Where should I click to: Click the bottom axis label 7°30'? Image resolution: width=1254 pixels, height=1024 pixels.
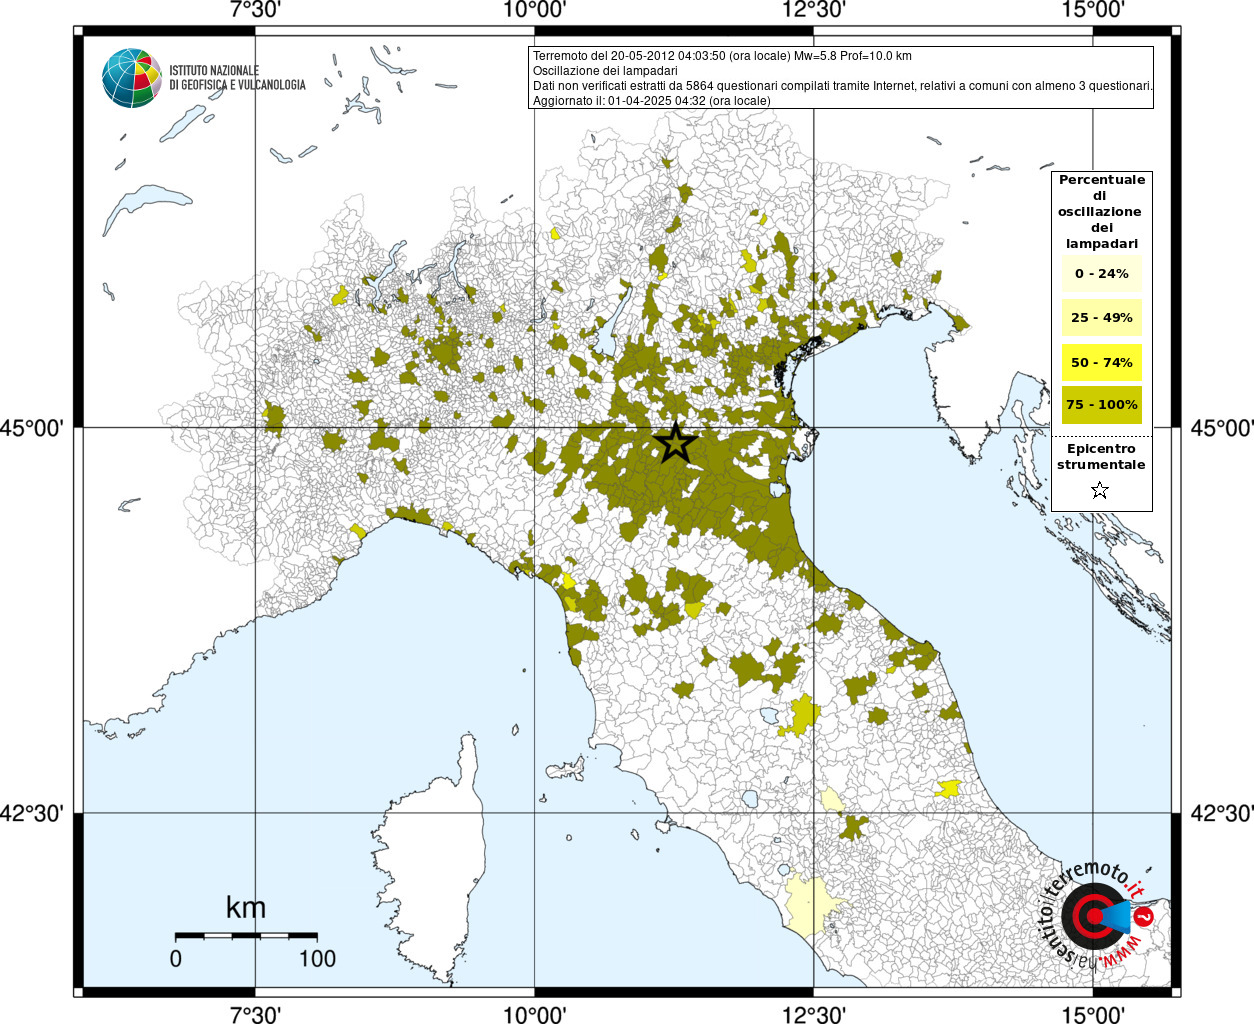click(x=255, y=1014)
